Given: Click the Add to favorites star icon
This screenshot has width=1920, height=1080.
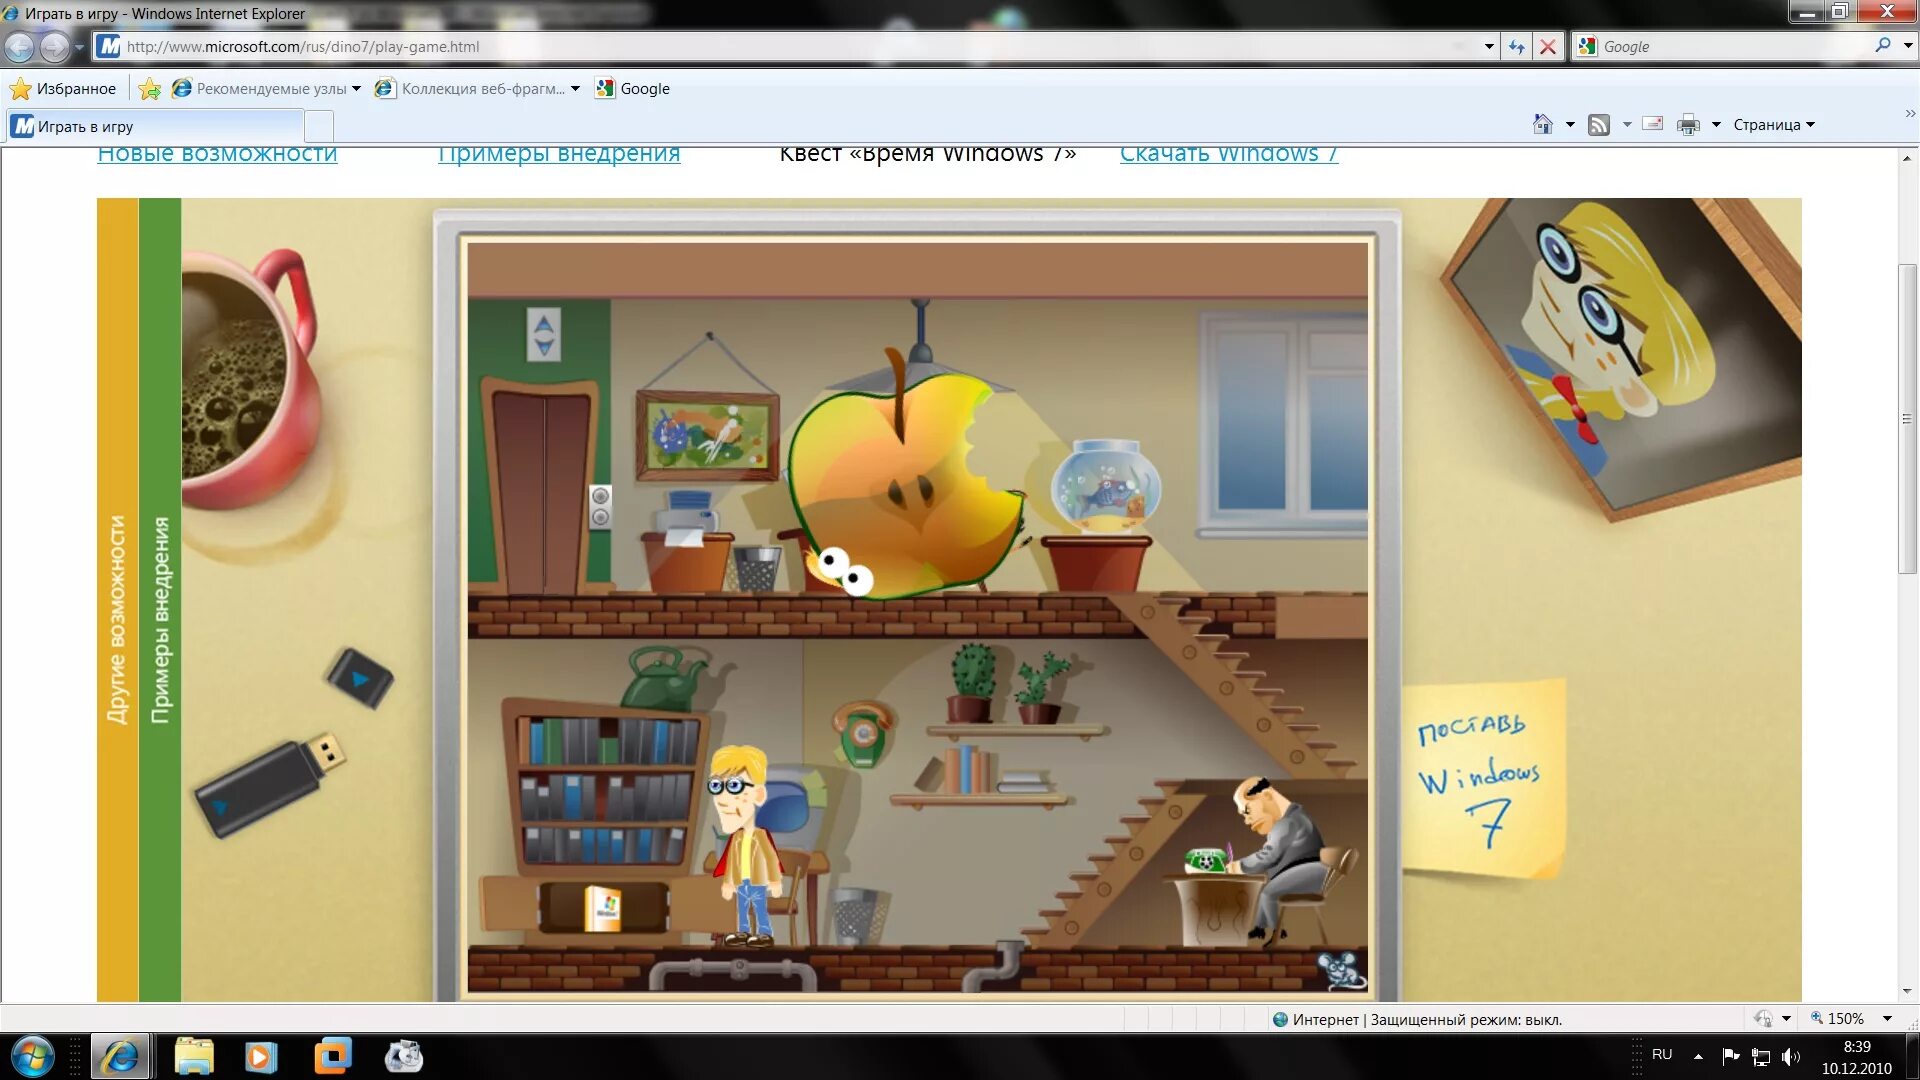Looking at the screenshot, I should (150, 89).
